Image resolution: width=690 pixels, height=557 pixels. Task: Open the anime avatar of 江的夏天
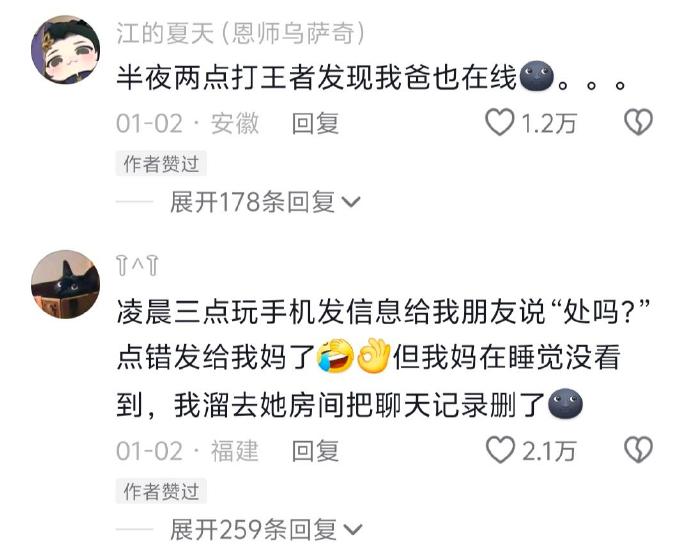(66, 49)
